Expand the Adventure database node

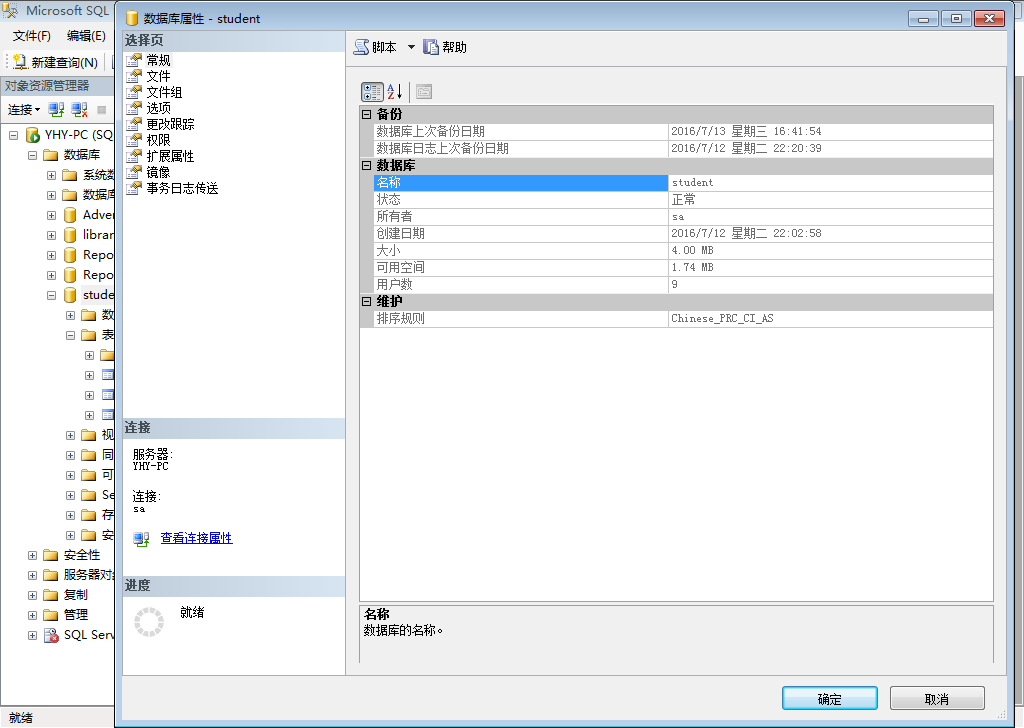[51, 215]
